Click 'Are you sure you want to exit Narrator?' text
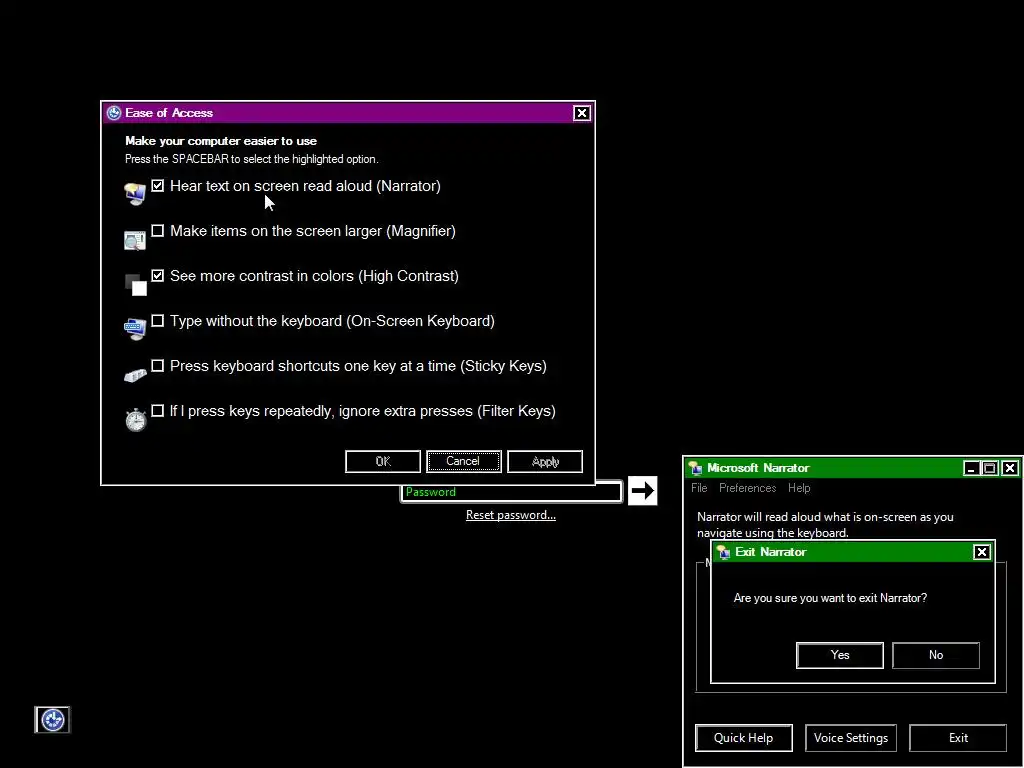The width and height of the screenshot is (1024, 768). (x=830, y=598)
